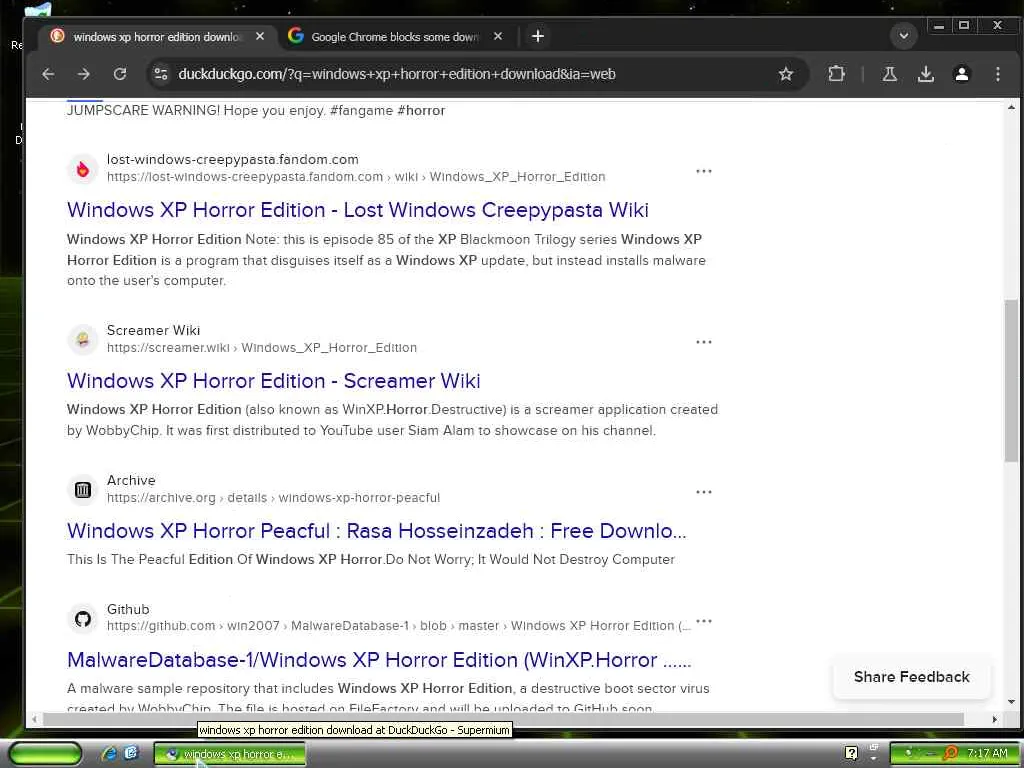Launch Internet Explorer from quick launch
This screenshot has width=1024, height=768.
pyautogui.click(x=109, y=754)
